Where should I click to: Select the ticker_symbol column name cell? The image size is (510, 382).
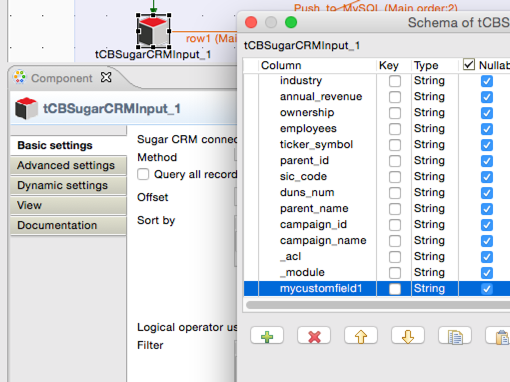click(316, 145)
